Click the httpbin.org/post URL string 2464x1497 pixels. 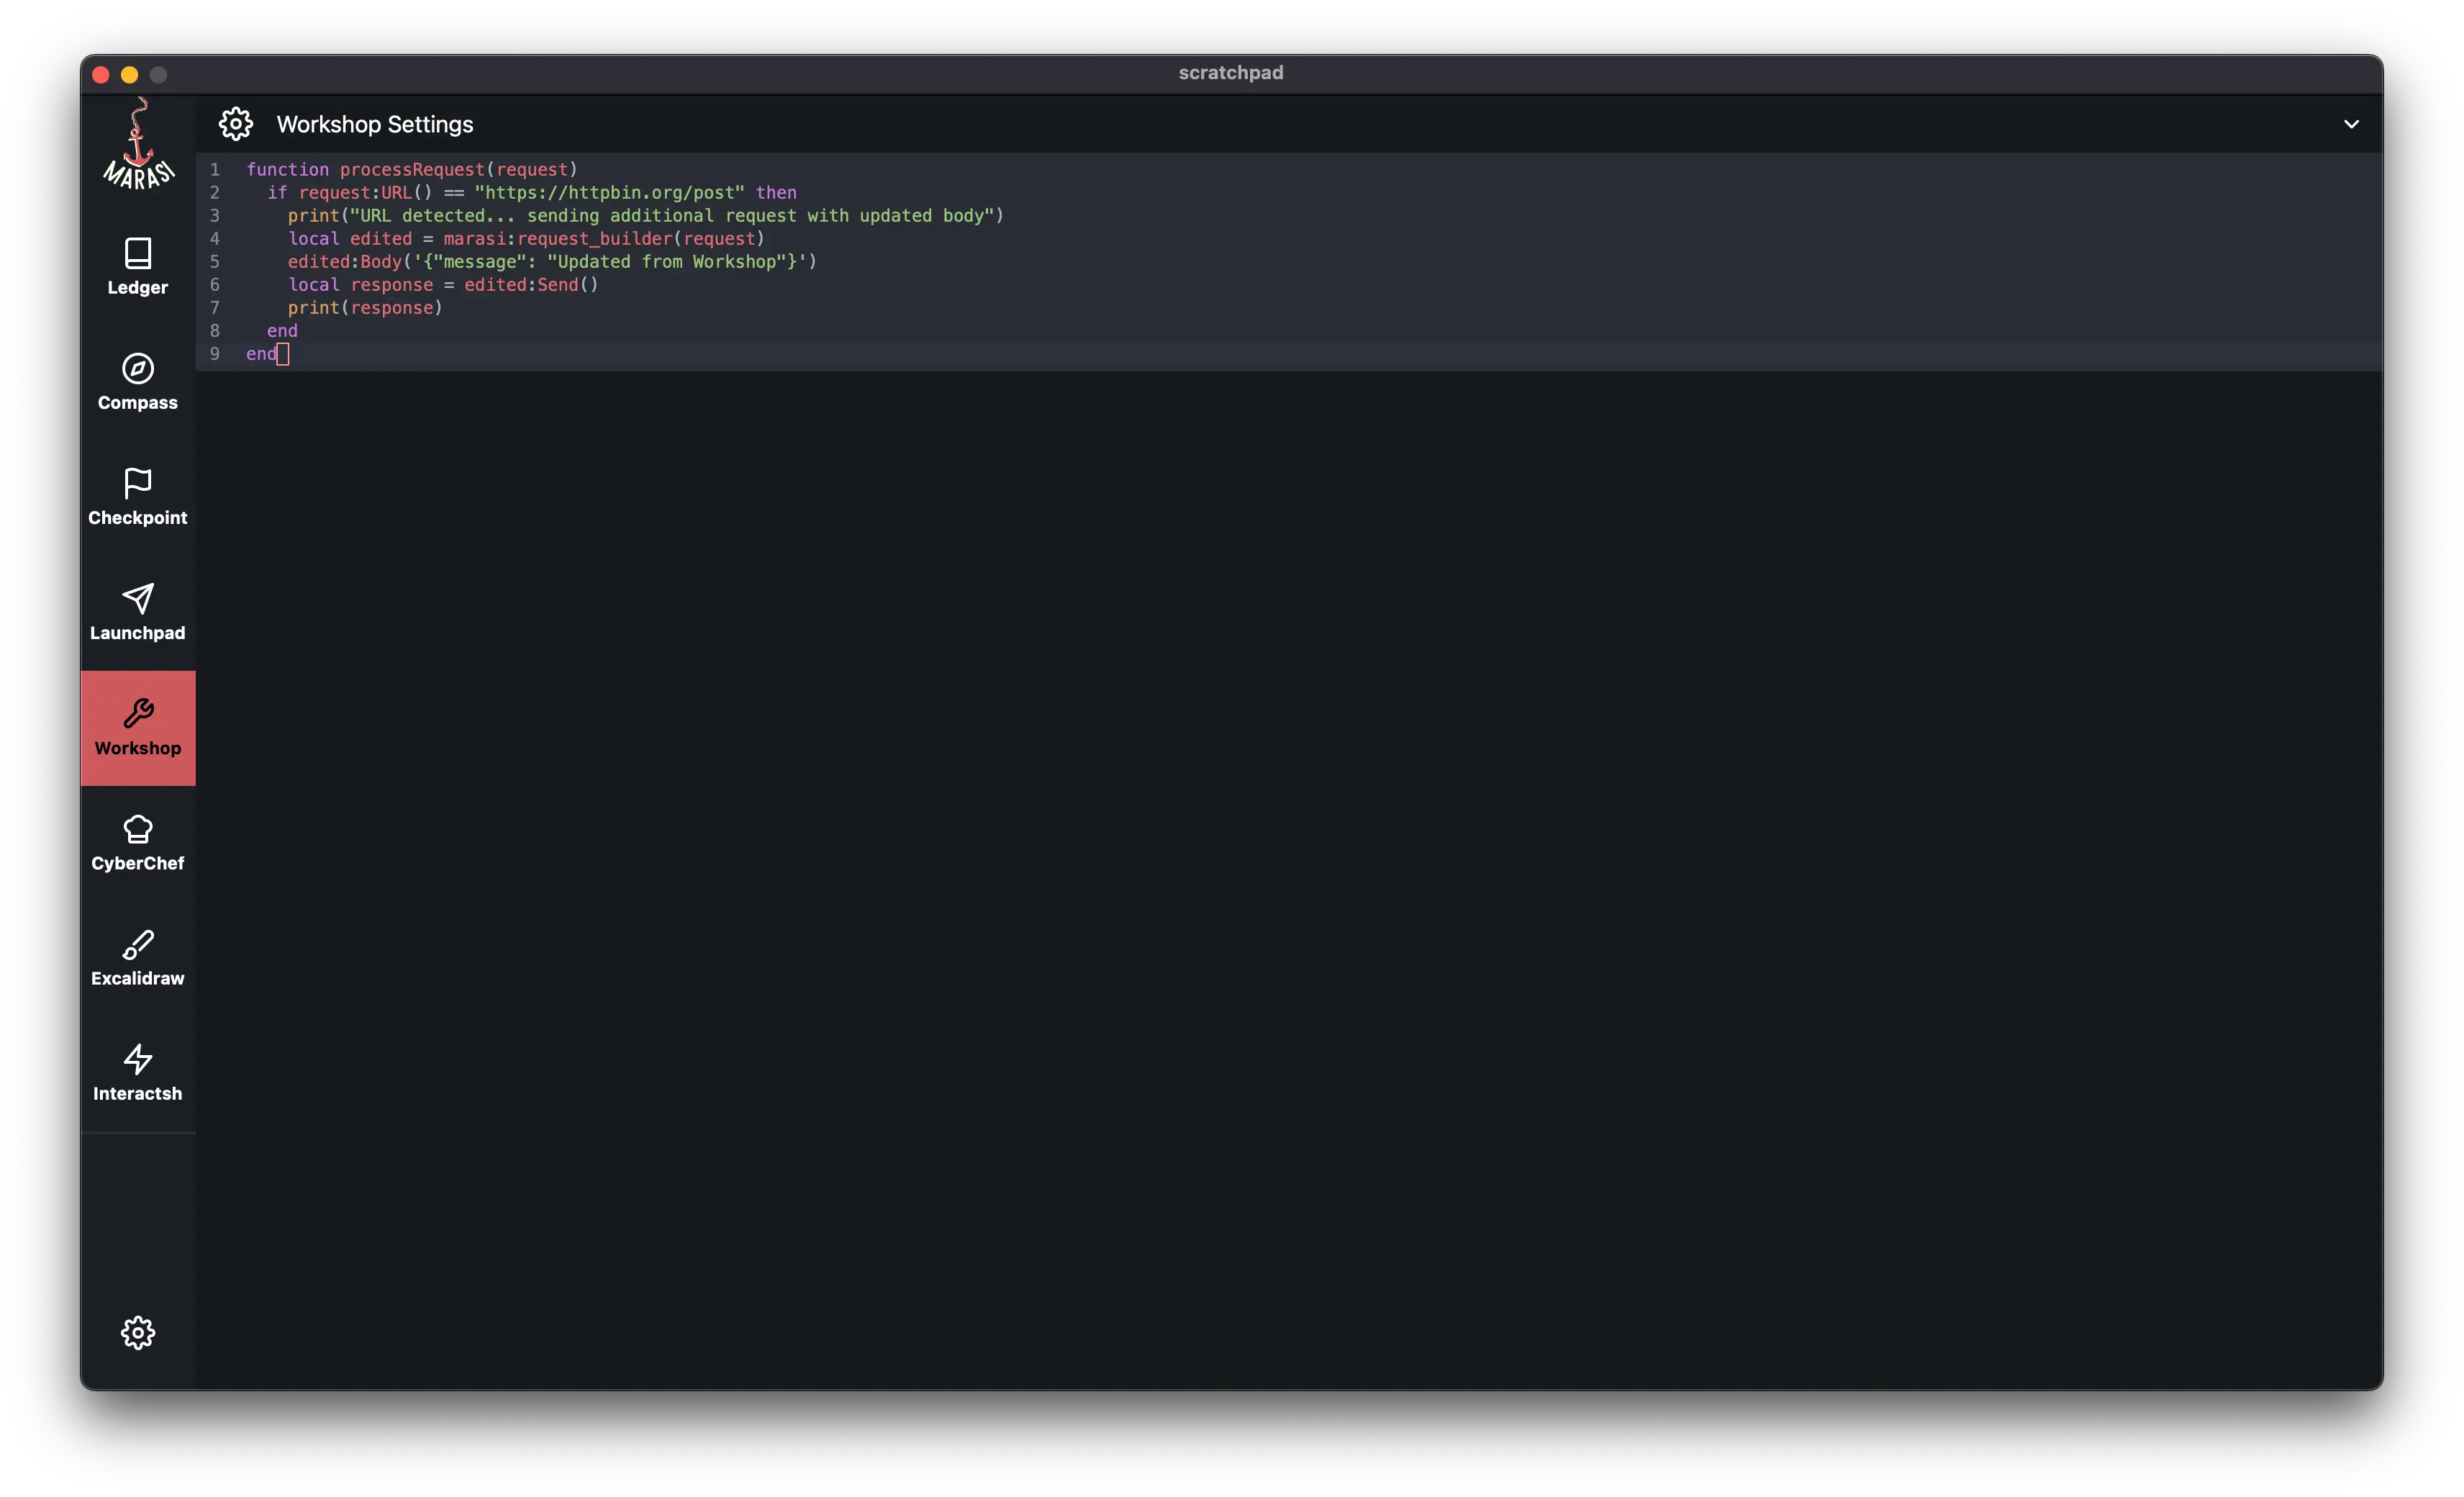[x=610, y=192]
